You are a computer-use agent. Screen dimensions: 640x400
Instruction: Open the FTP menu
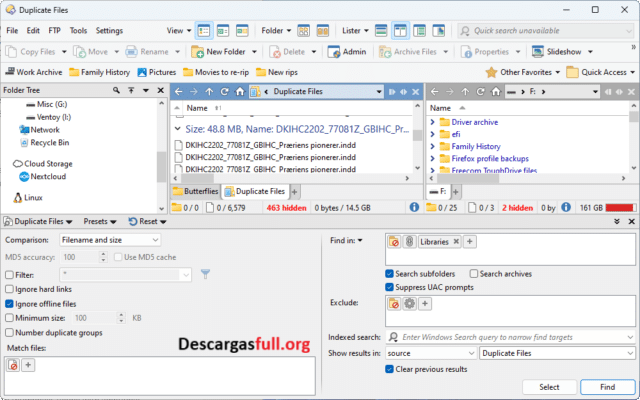coord(54,31)
